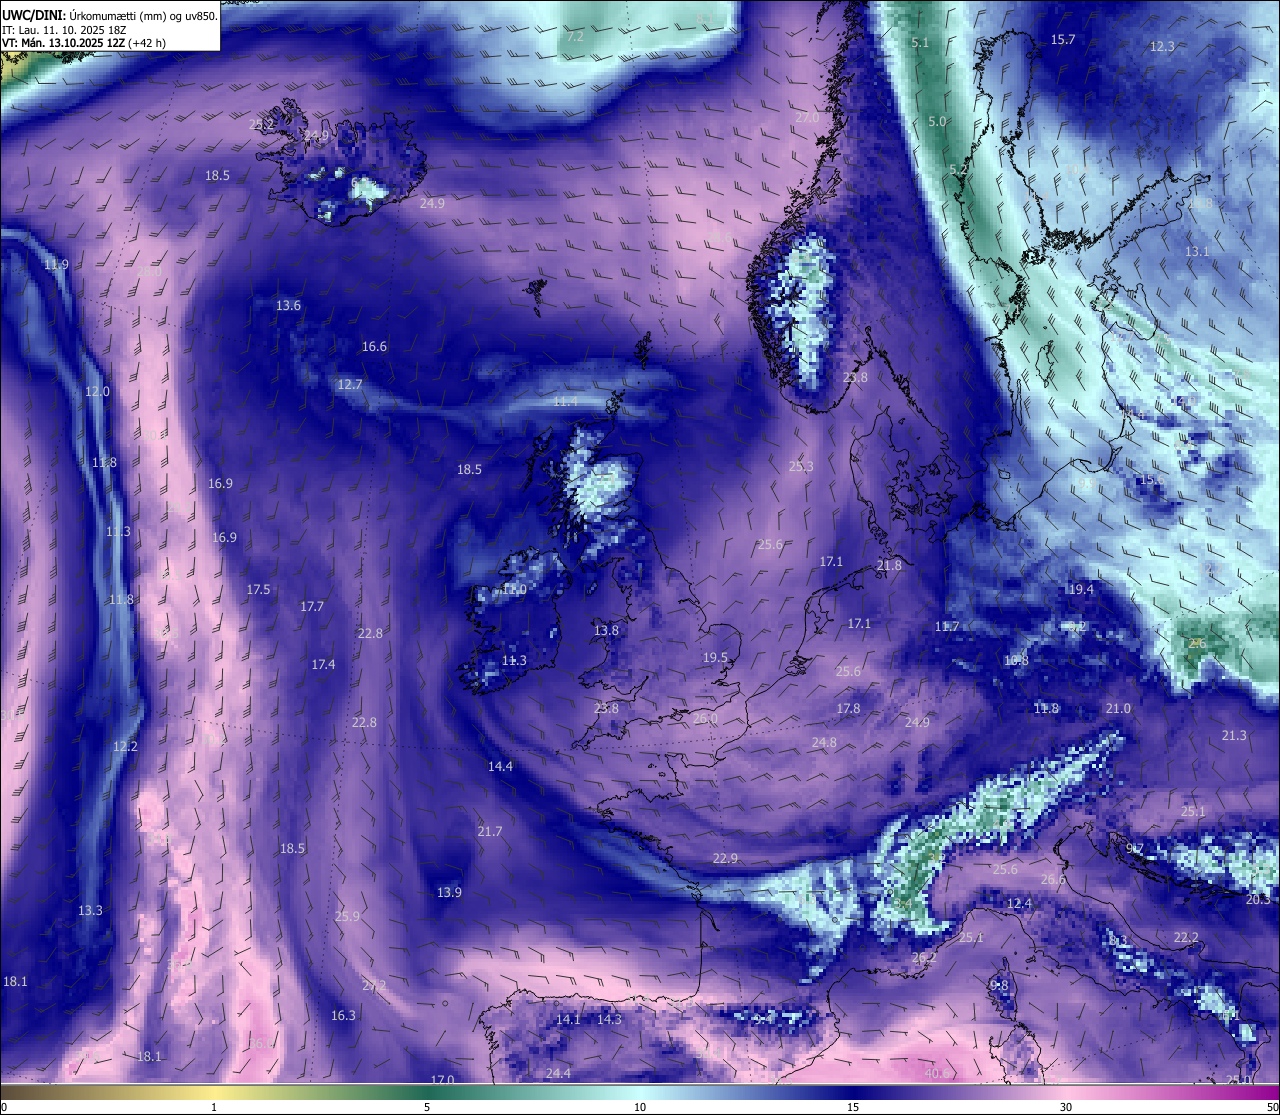Click the valid time line 'VT: Mán. 13.10.2025 12Z (+42 h)'
Viewport: 1280px width, 1115px height.
click(x=84, y=43)
